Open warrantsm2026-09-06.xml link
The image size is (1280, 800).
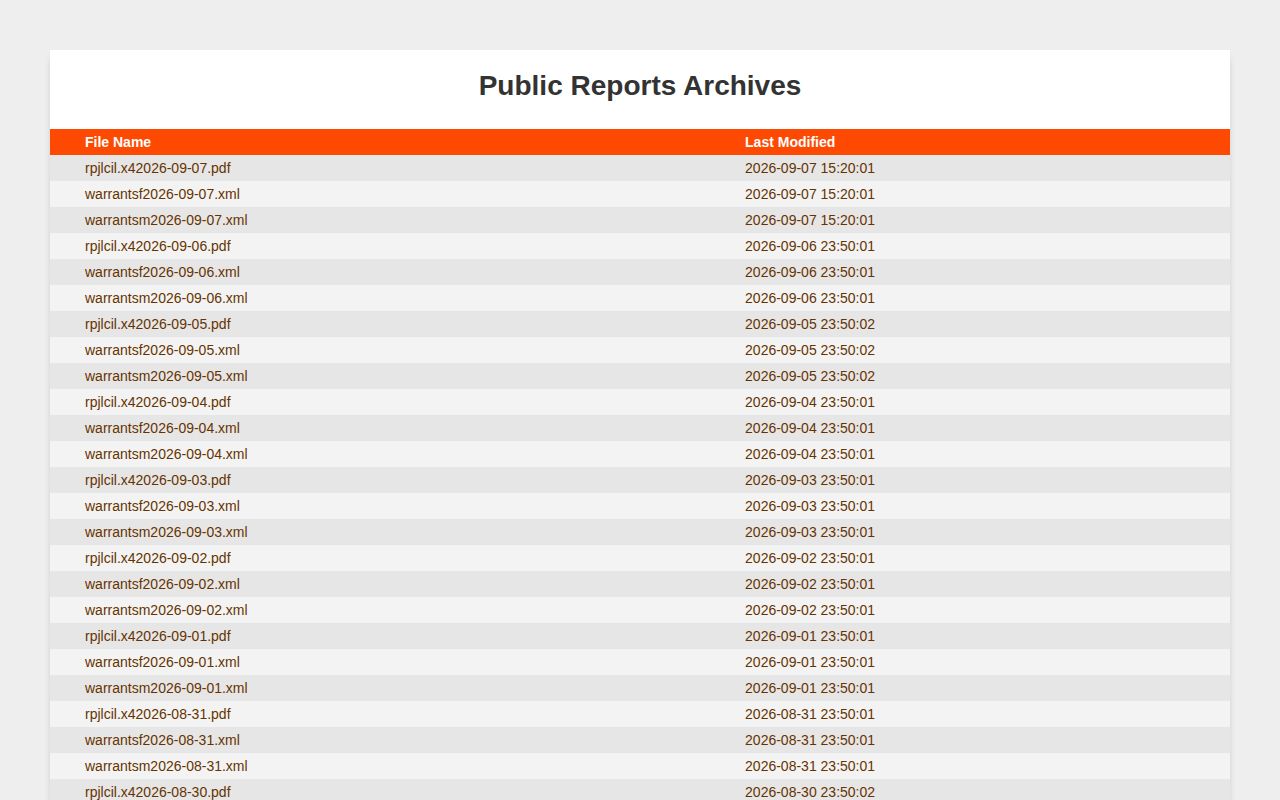pos(166,298)
